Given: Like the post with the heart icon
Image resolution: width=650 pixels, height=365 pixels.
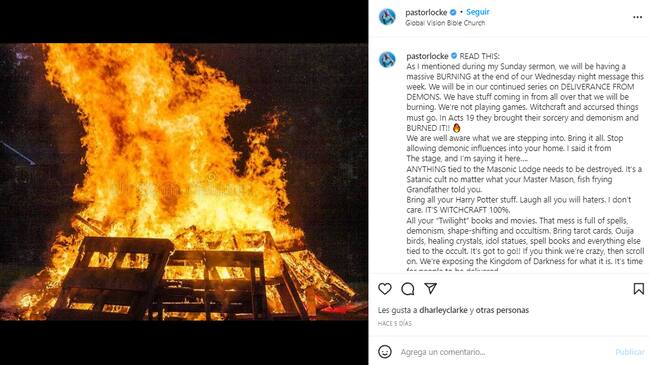Looking at the screenshot, I should coord(385,289).
